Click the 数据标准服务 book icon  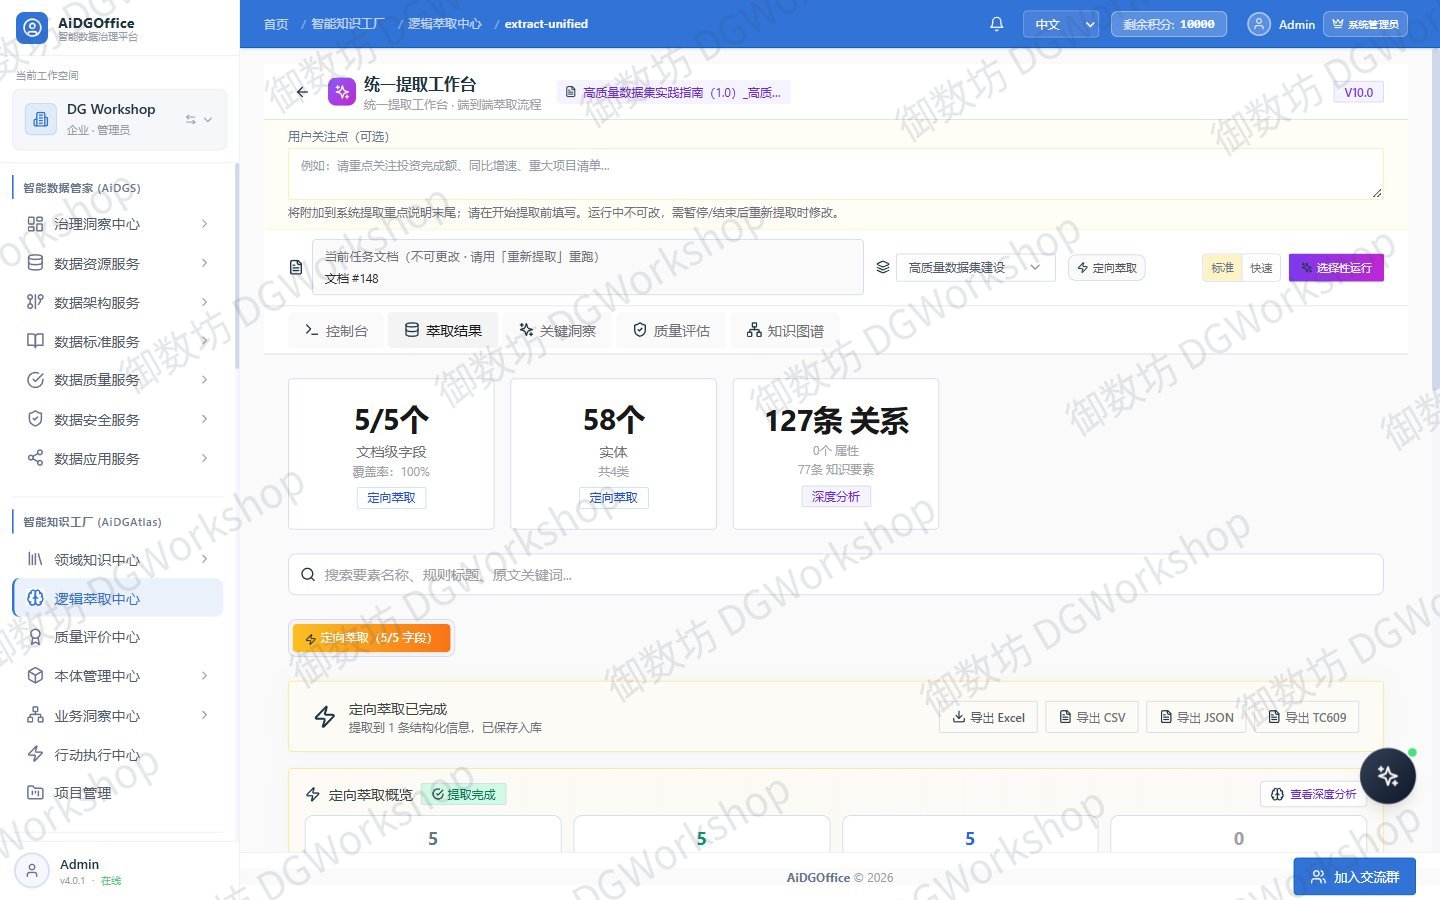tap(35, 341)
